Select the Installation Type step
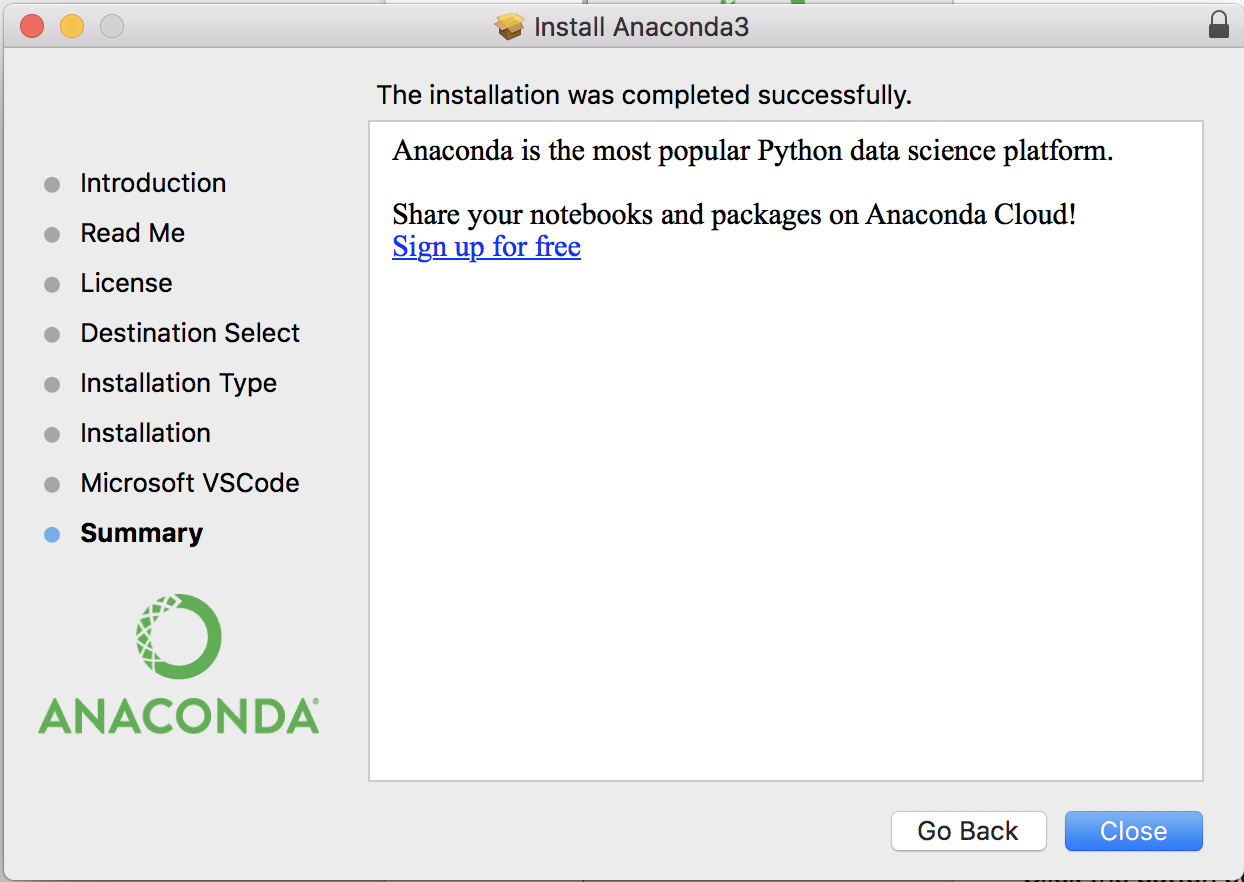Screen dimensions: 1244x882 (x=178, y=383)
